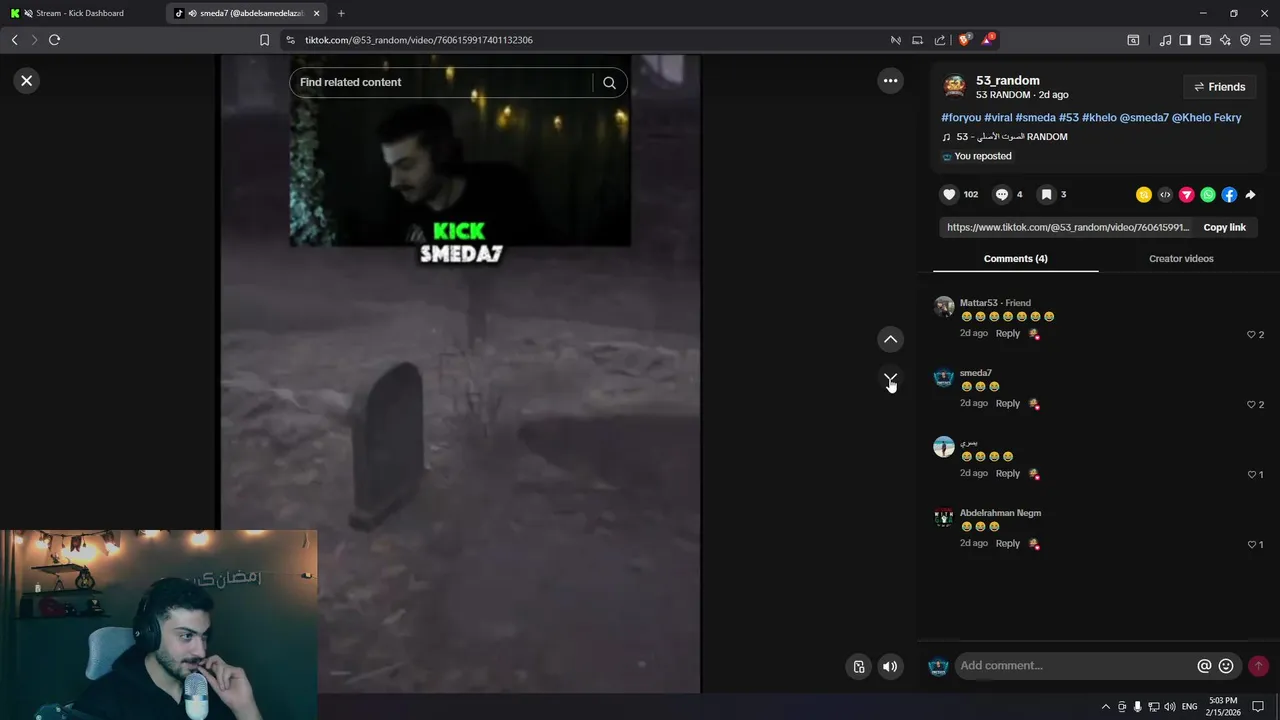Toggle the browser sidebar panel

click(x=1185, y=40)
